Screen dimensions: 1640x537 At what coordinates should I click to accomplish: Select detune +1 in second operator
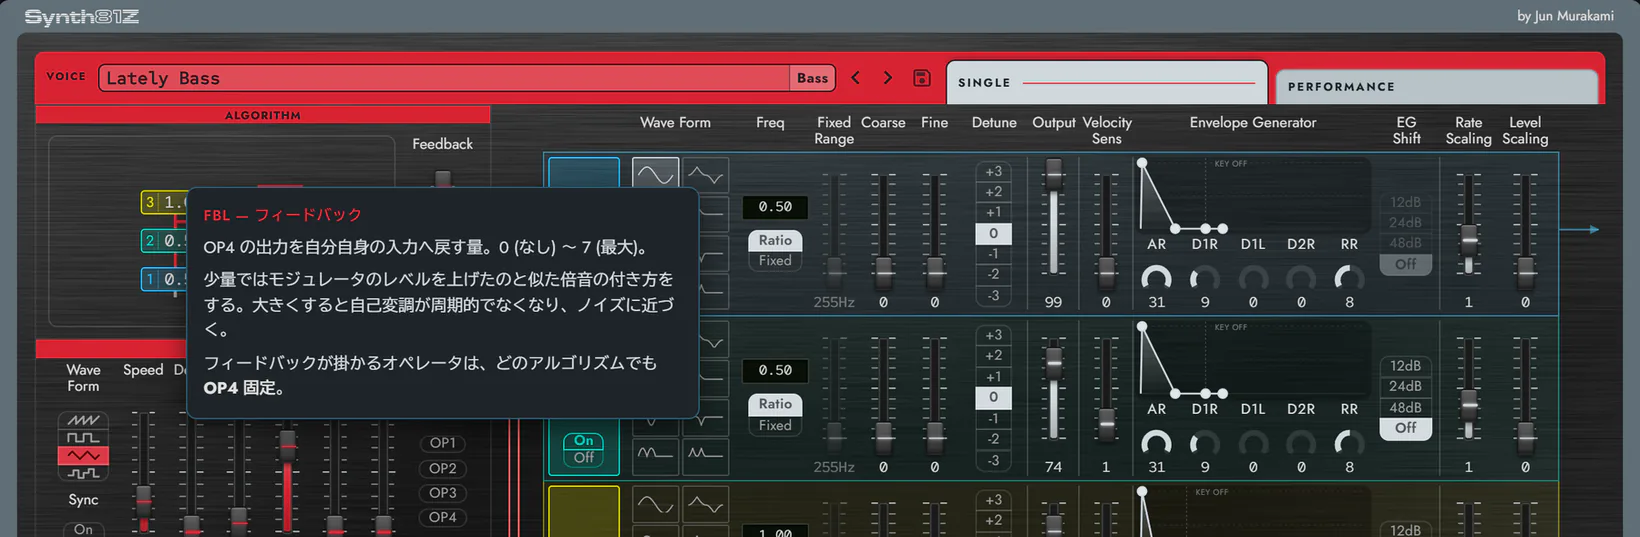click(x=993, y=377)
